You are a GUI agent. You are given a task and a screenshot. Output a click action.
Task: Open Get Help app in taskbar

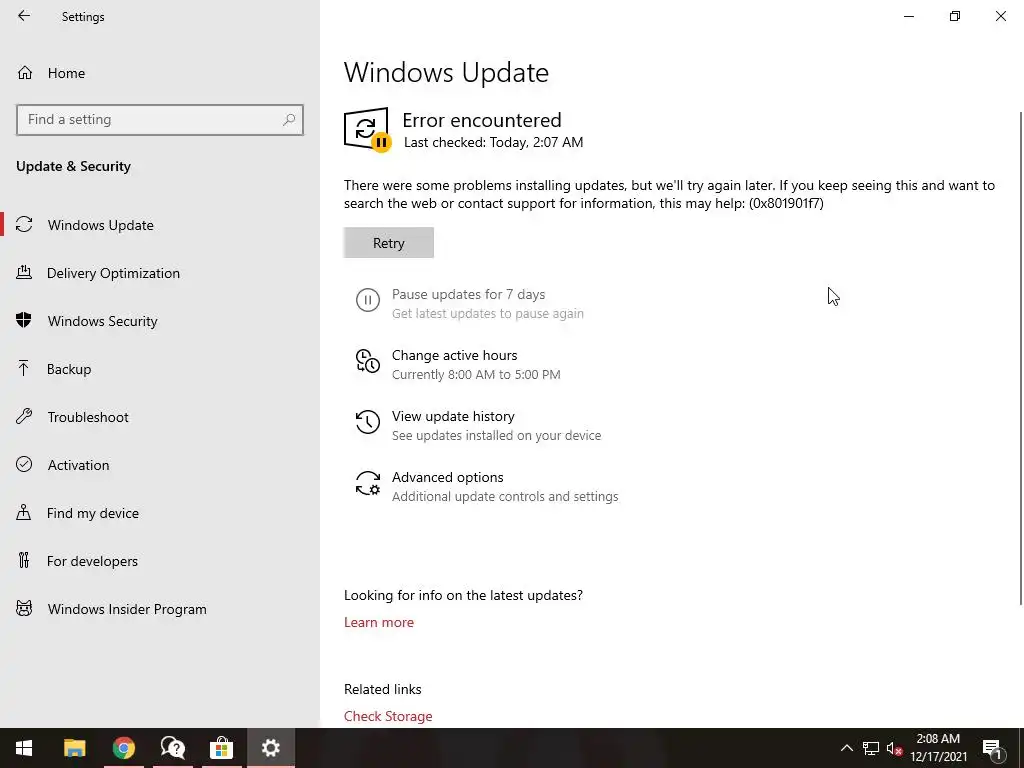172,748
